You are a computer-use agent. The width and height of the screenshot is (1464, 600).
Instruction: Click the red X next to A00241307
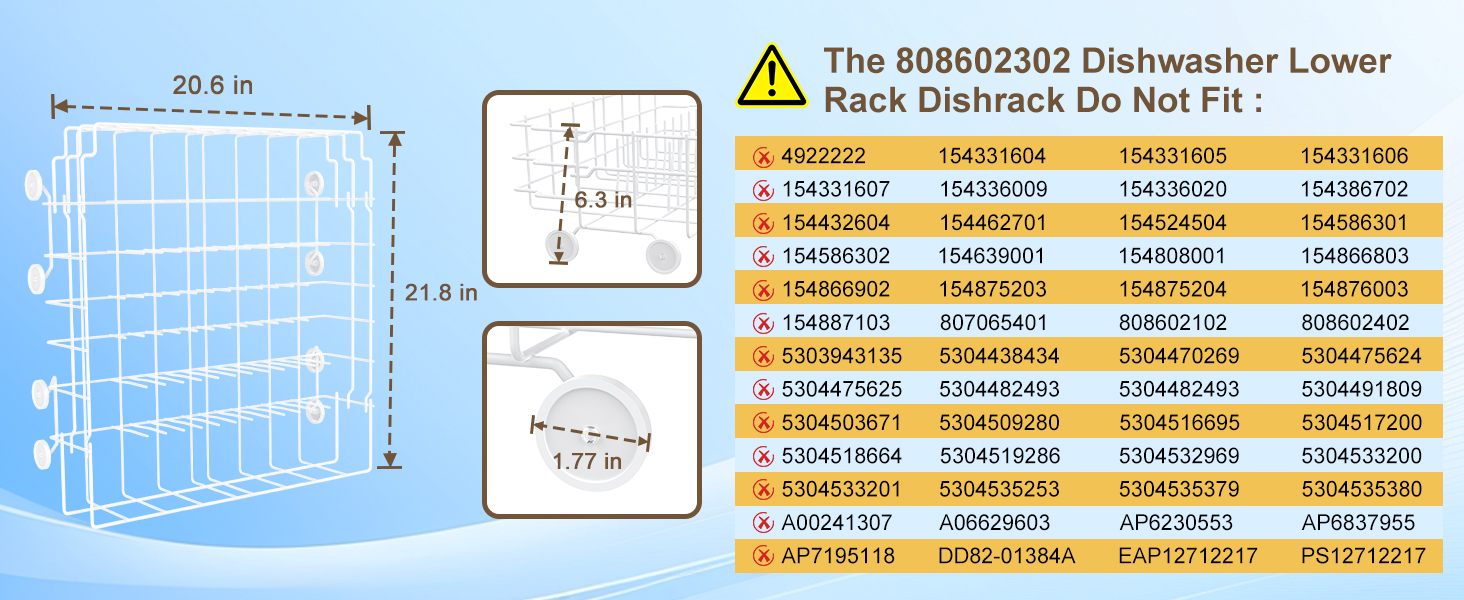(762, 521)
